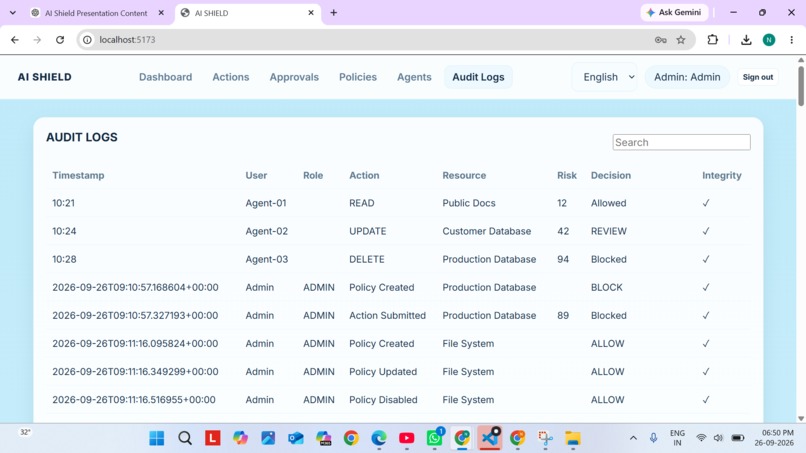
Task: Open Windows taskbar search
Action: 185,438
